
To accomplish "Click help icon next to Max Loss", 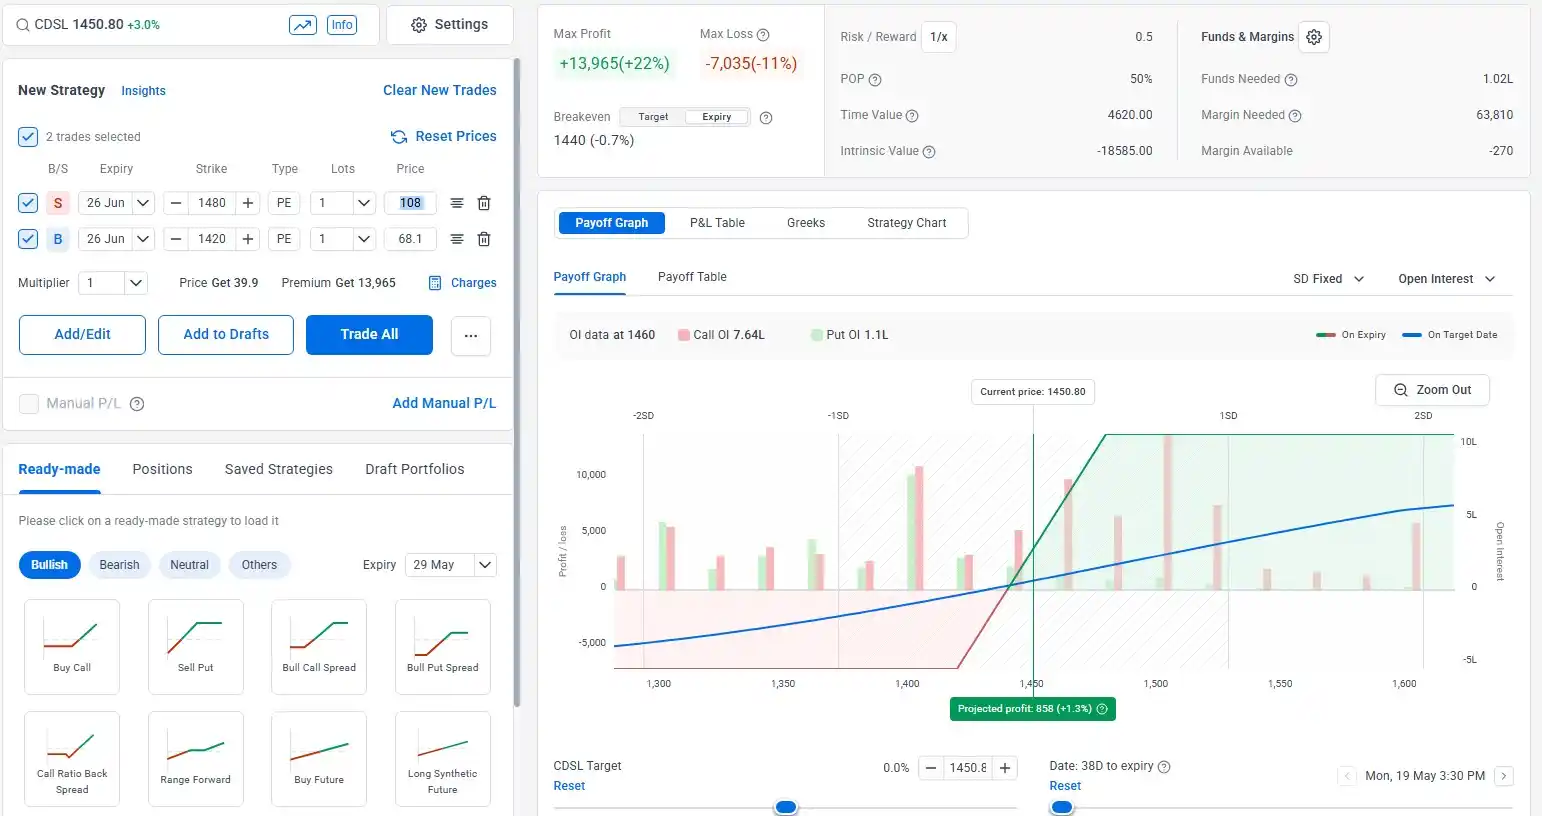I will click(763, 35).
